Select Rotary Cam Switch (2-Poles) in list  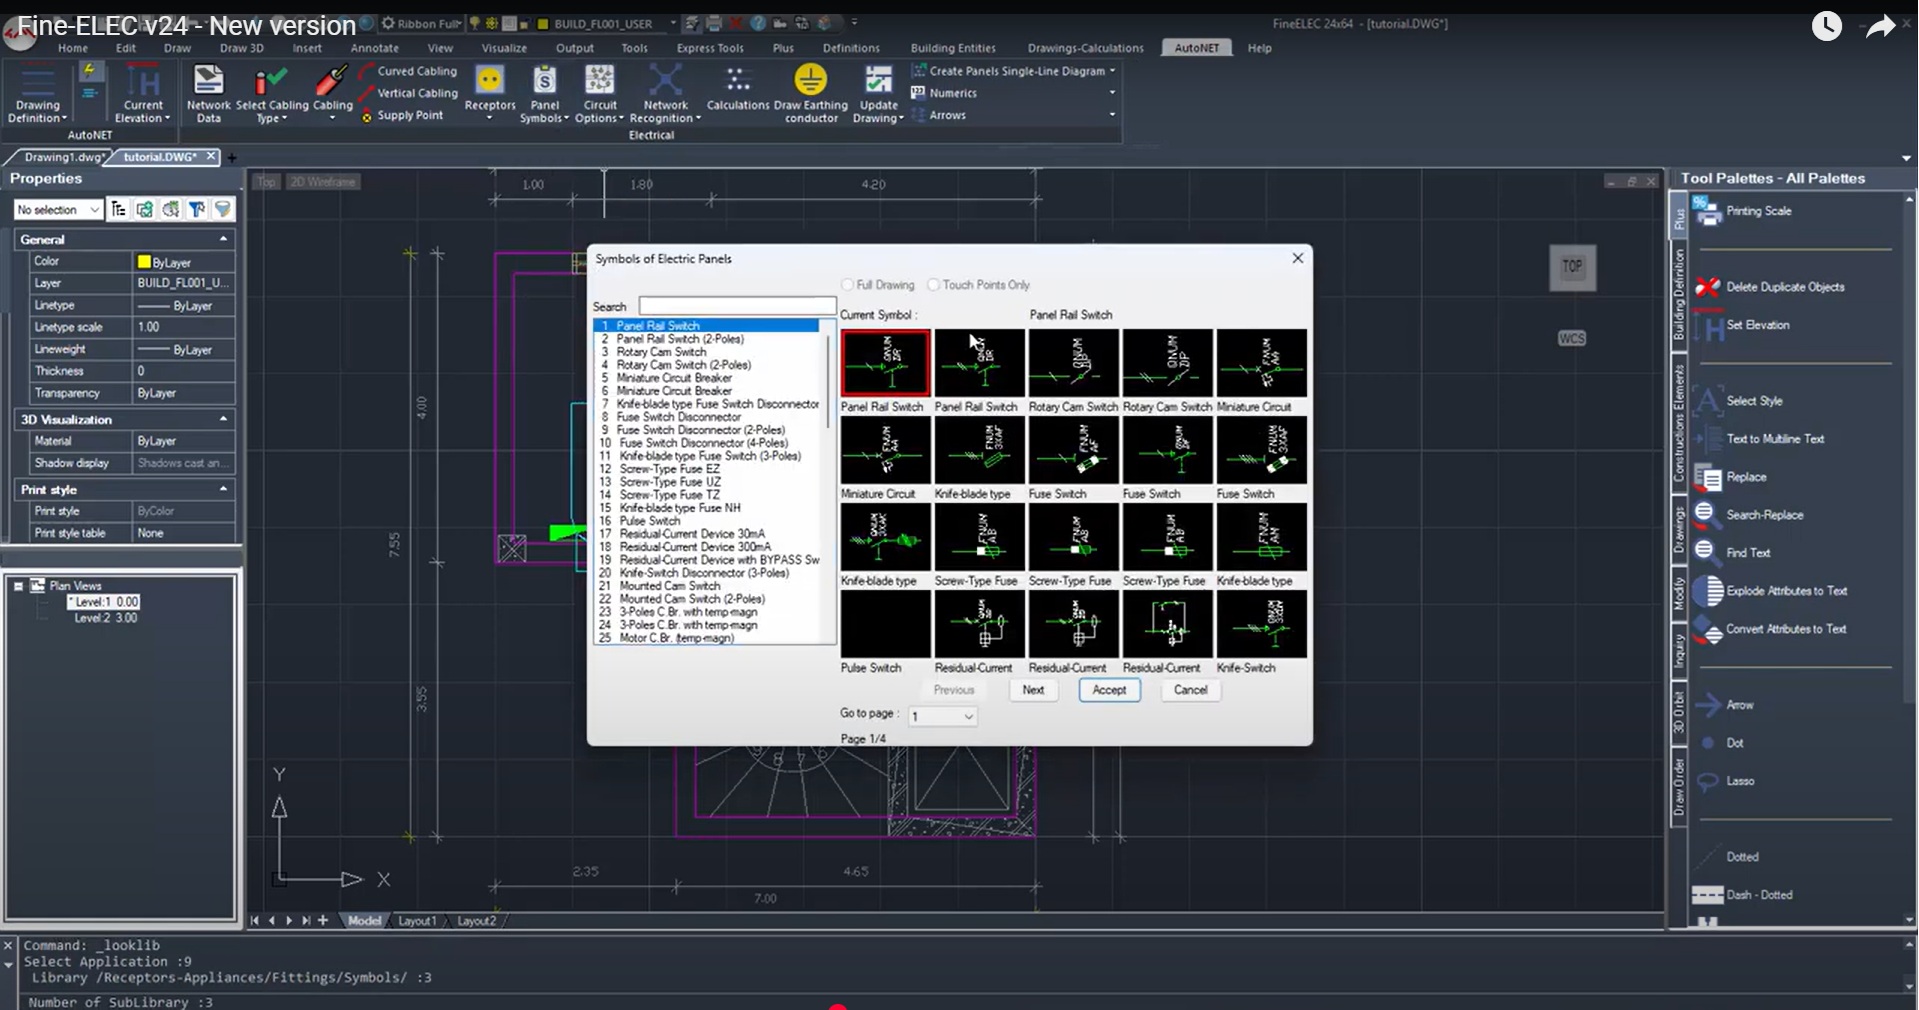point(683,365)
